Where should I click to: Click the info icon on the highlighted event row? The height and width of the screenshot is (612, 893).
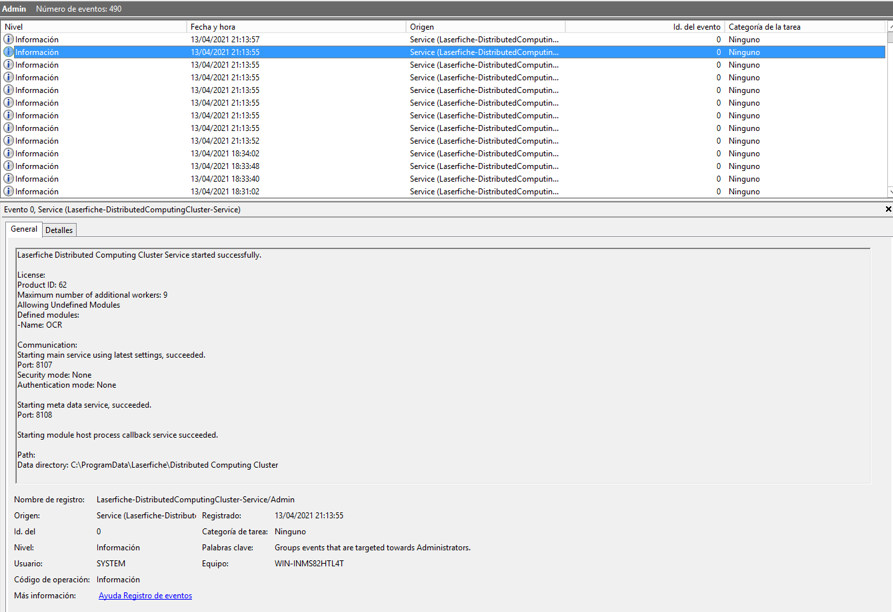pyautogui.click(x=9, y=52)
